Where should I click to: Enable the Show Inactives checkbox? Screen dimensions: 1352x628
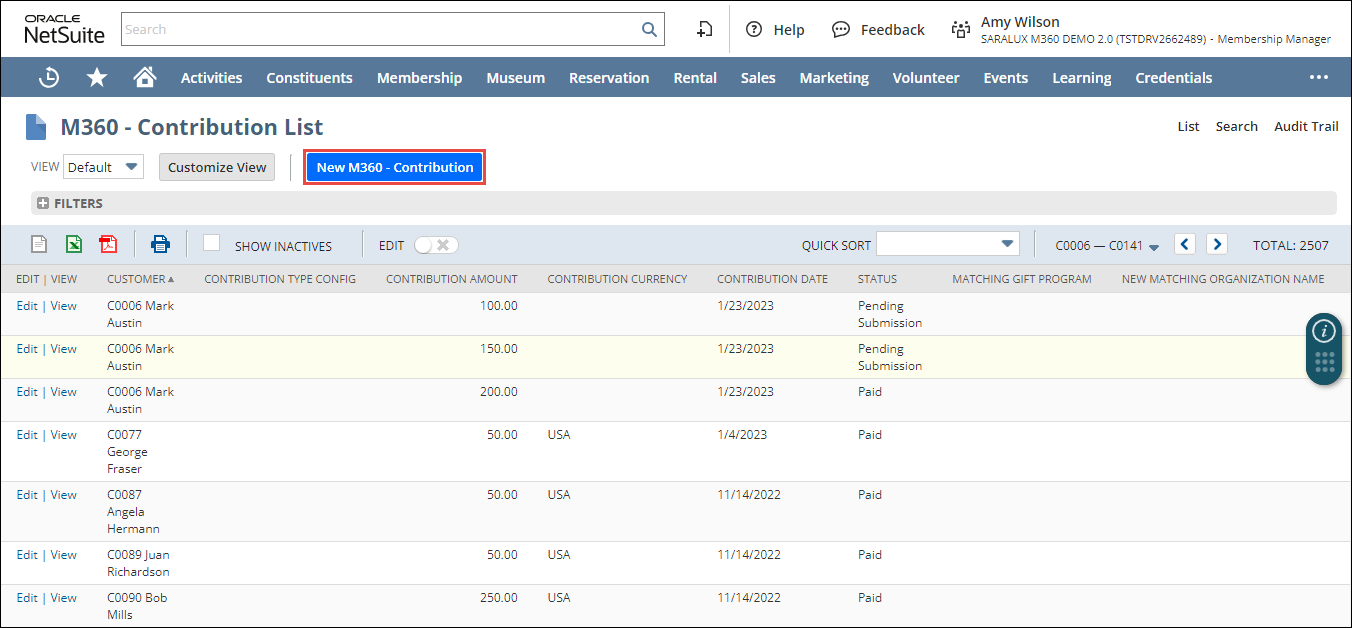pyautogui.click(x=211, y=243)
